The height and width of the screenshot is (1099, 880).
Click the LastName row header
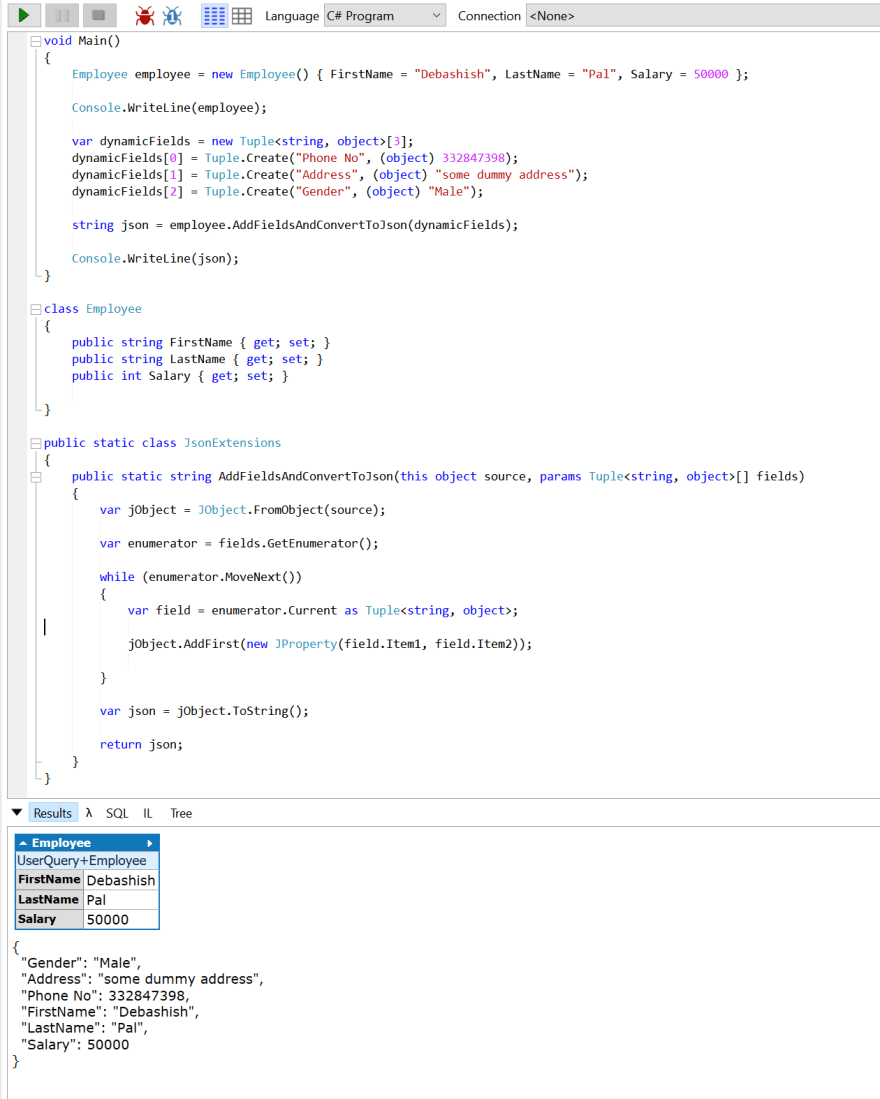(49, 899)
